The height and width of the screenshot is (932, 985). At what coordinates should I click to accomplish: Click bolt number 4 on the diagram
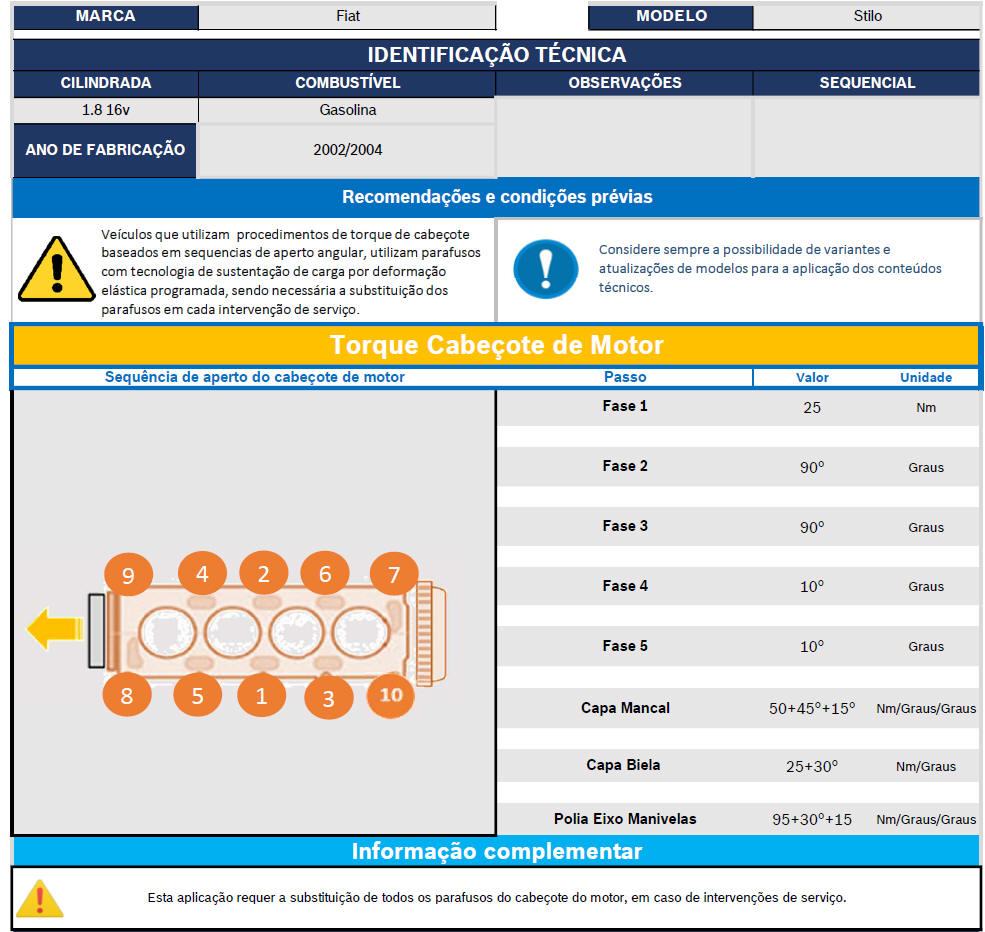202,574
